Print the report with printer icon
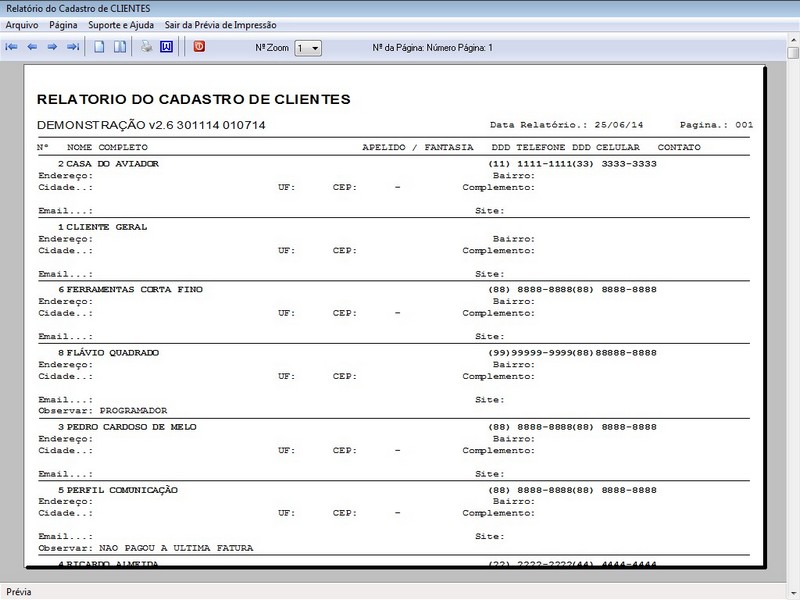This screenshot has height=600, width=800. coord(146,47)
